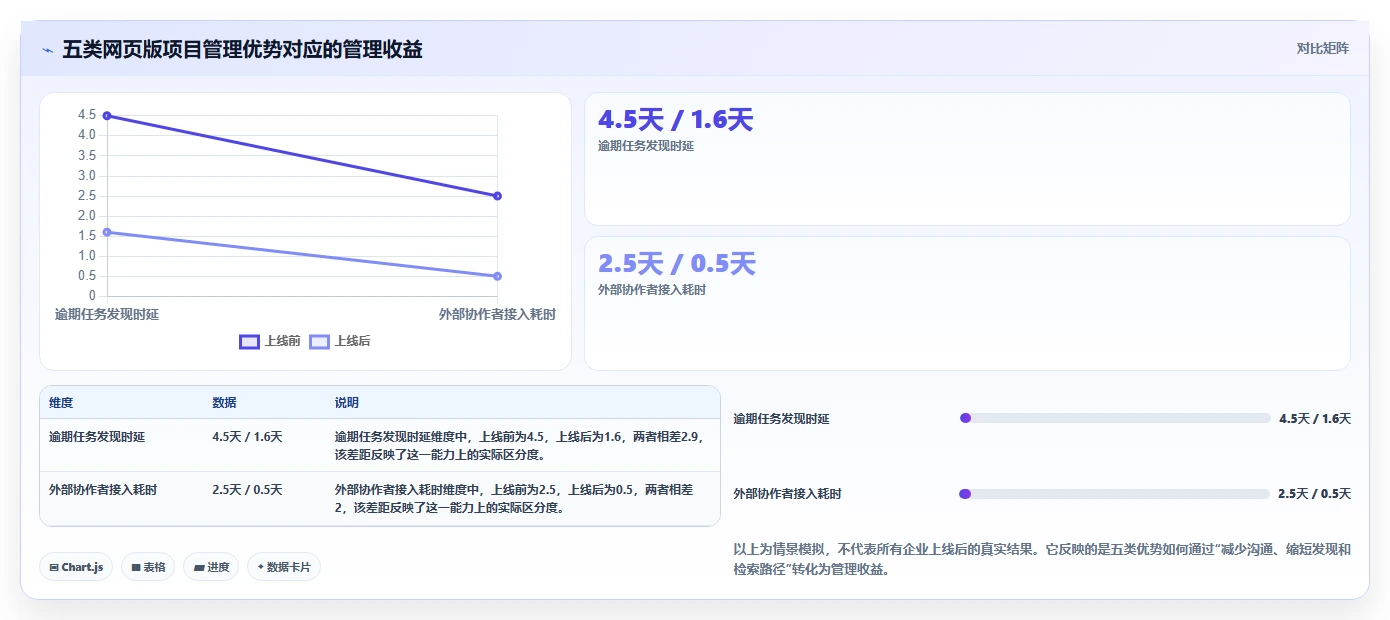Image resolution: width=1390 pixels, height=620 pixels.
Task: Click the 上线前 data point at 2.5
Action: click(x=497, y=196)
